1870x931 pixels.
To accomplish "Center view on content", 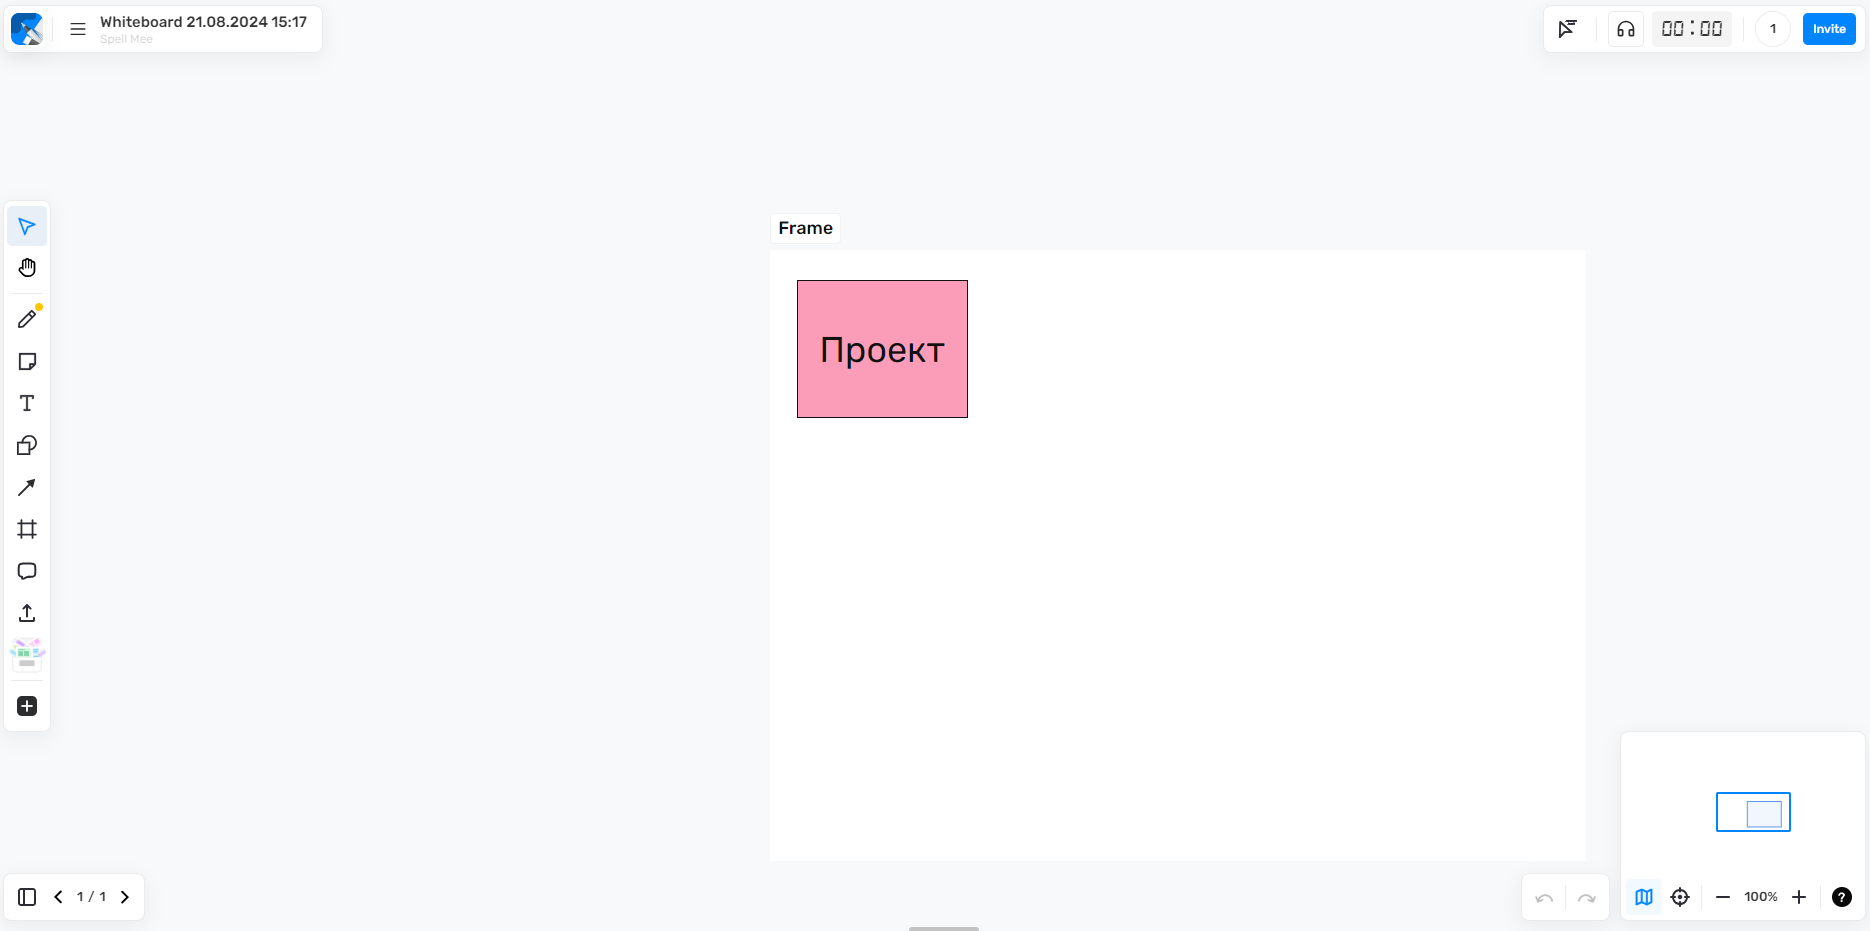I will [1680, 897].
